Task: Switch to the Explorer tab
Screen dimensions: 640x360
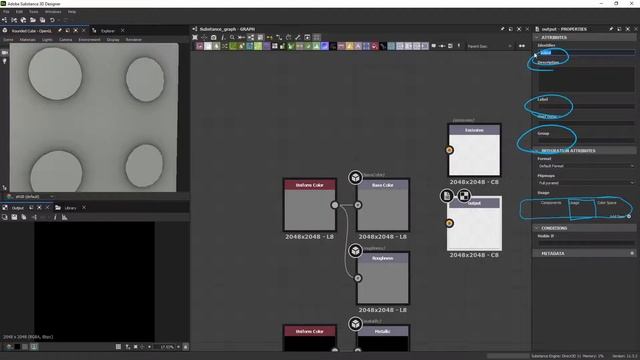Action: click(108, 31)
